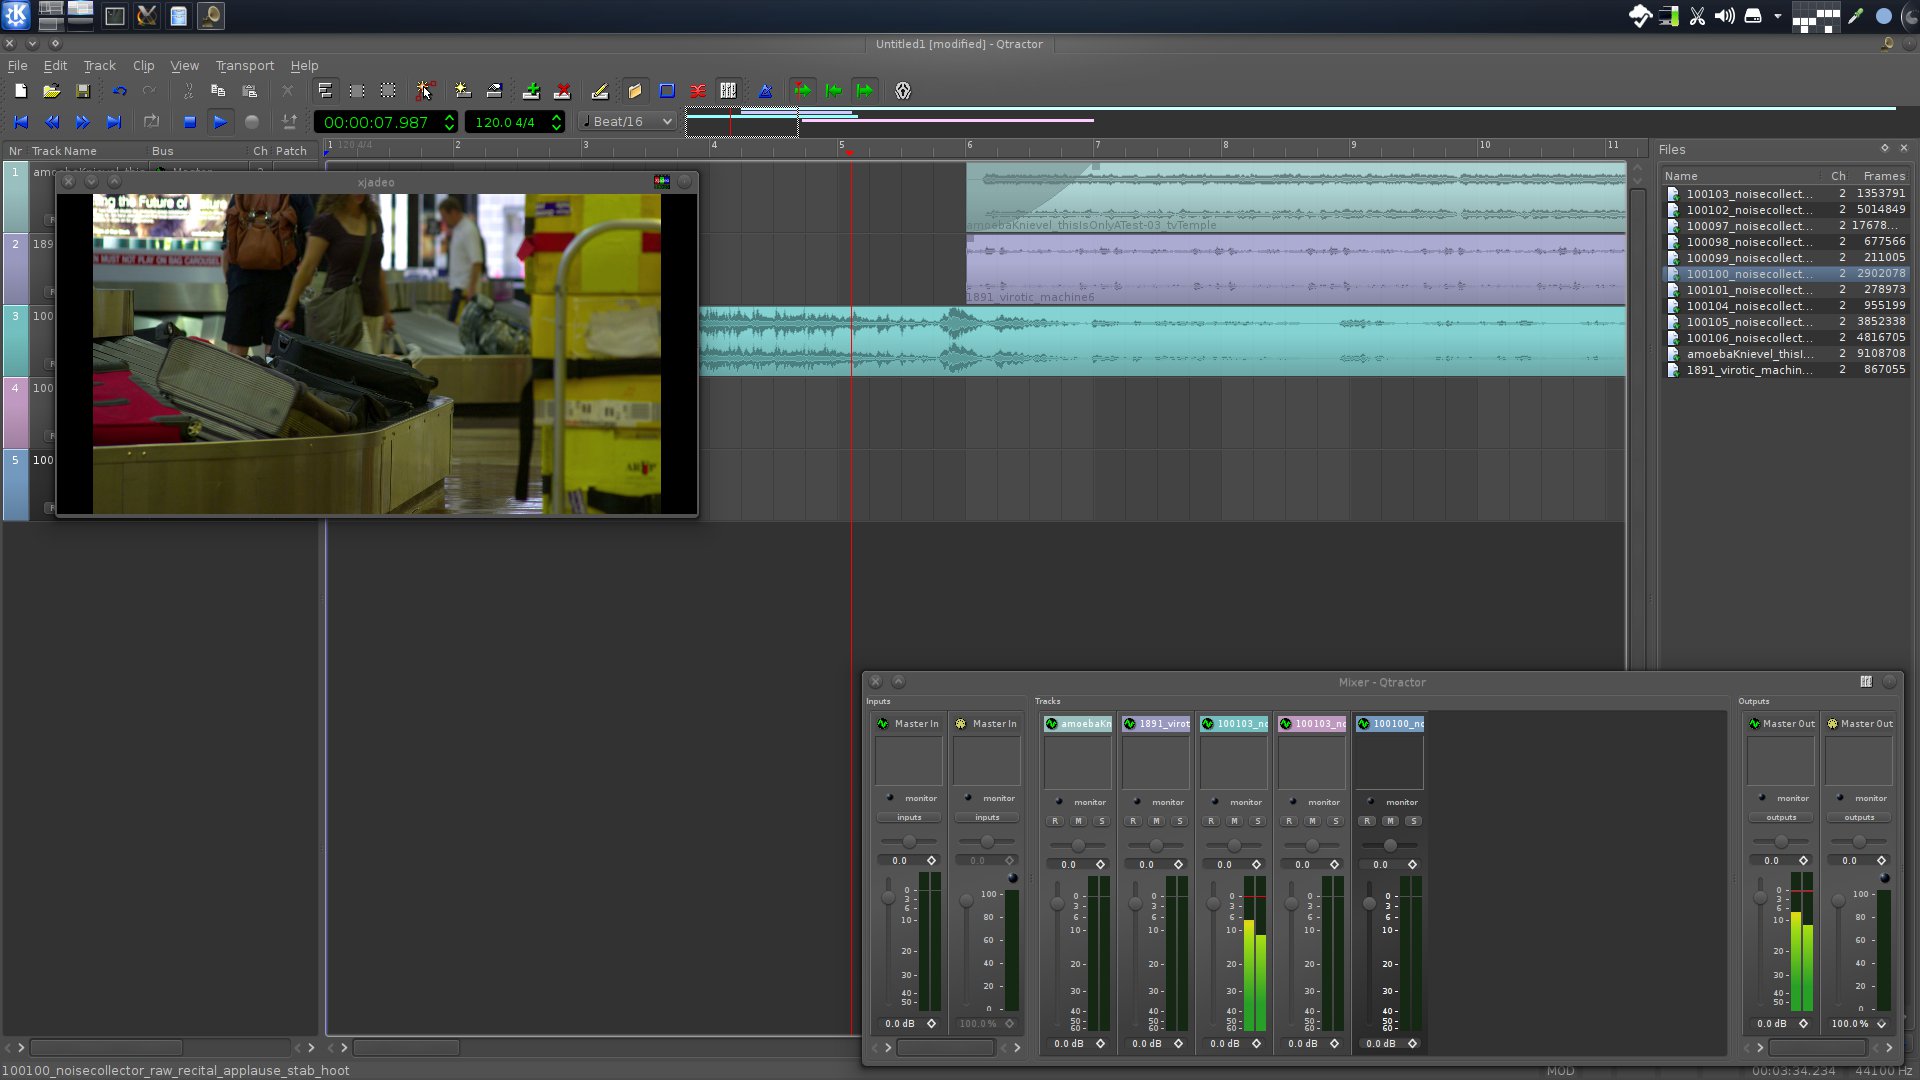
Task: Open the Clip menu
Action: [x=143, y=66]
